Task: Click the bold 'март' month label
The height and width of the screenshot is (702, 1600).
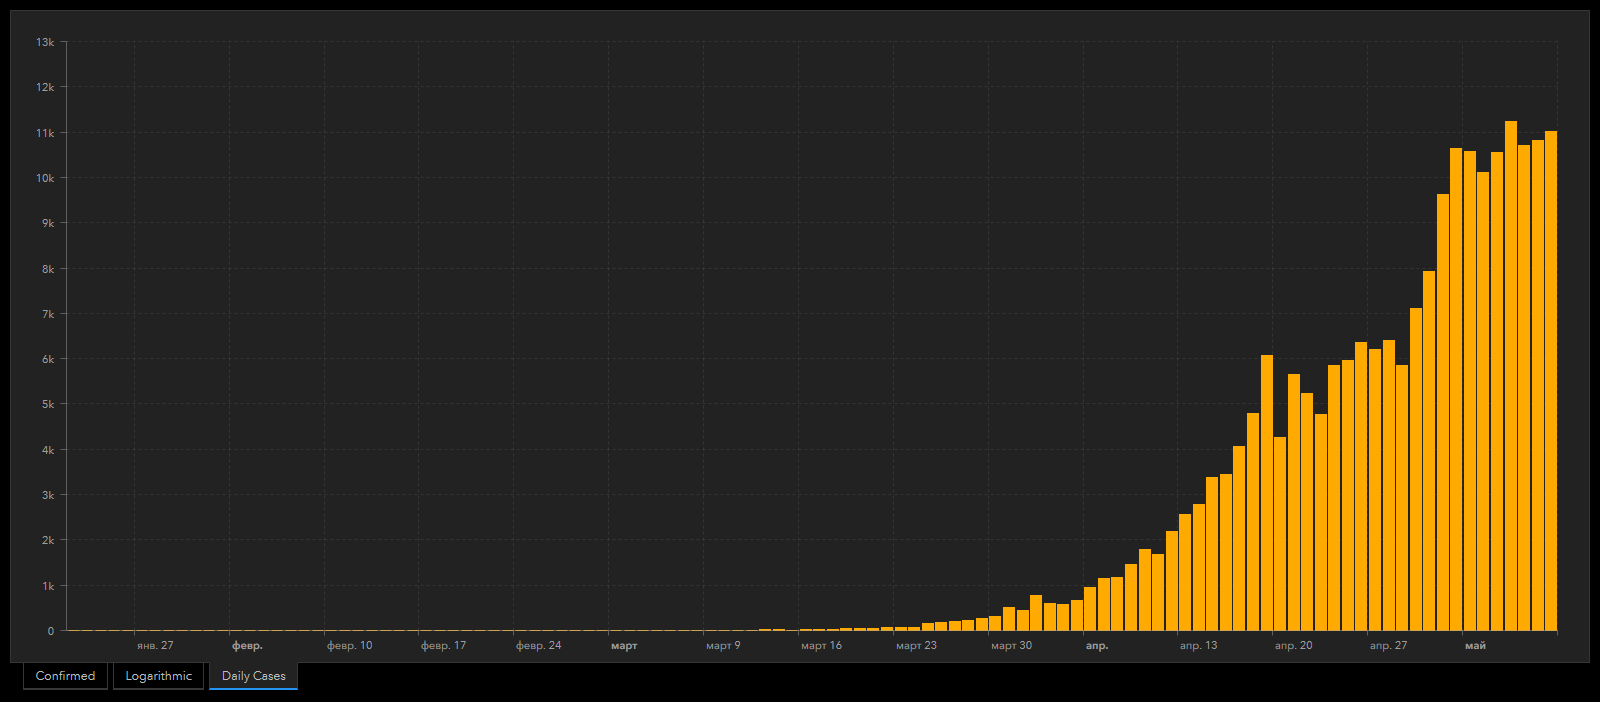Action: click(x=624, y=646)
